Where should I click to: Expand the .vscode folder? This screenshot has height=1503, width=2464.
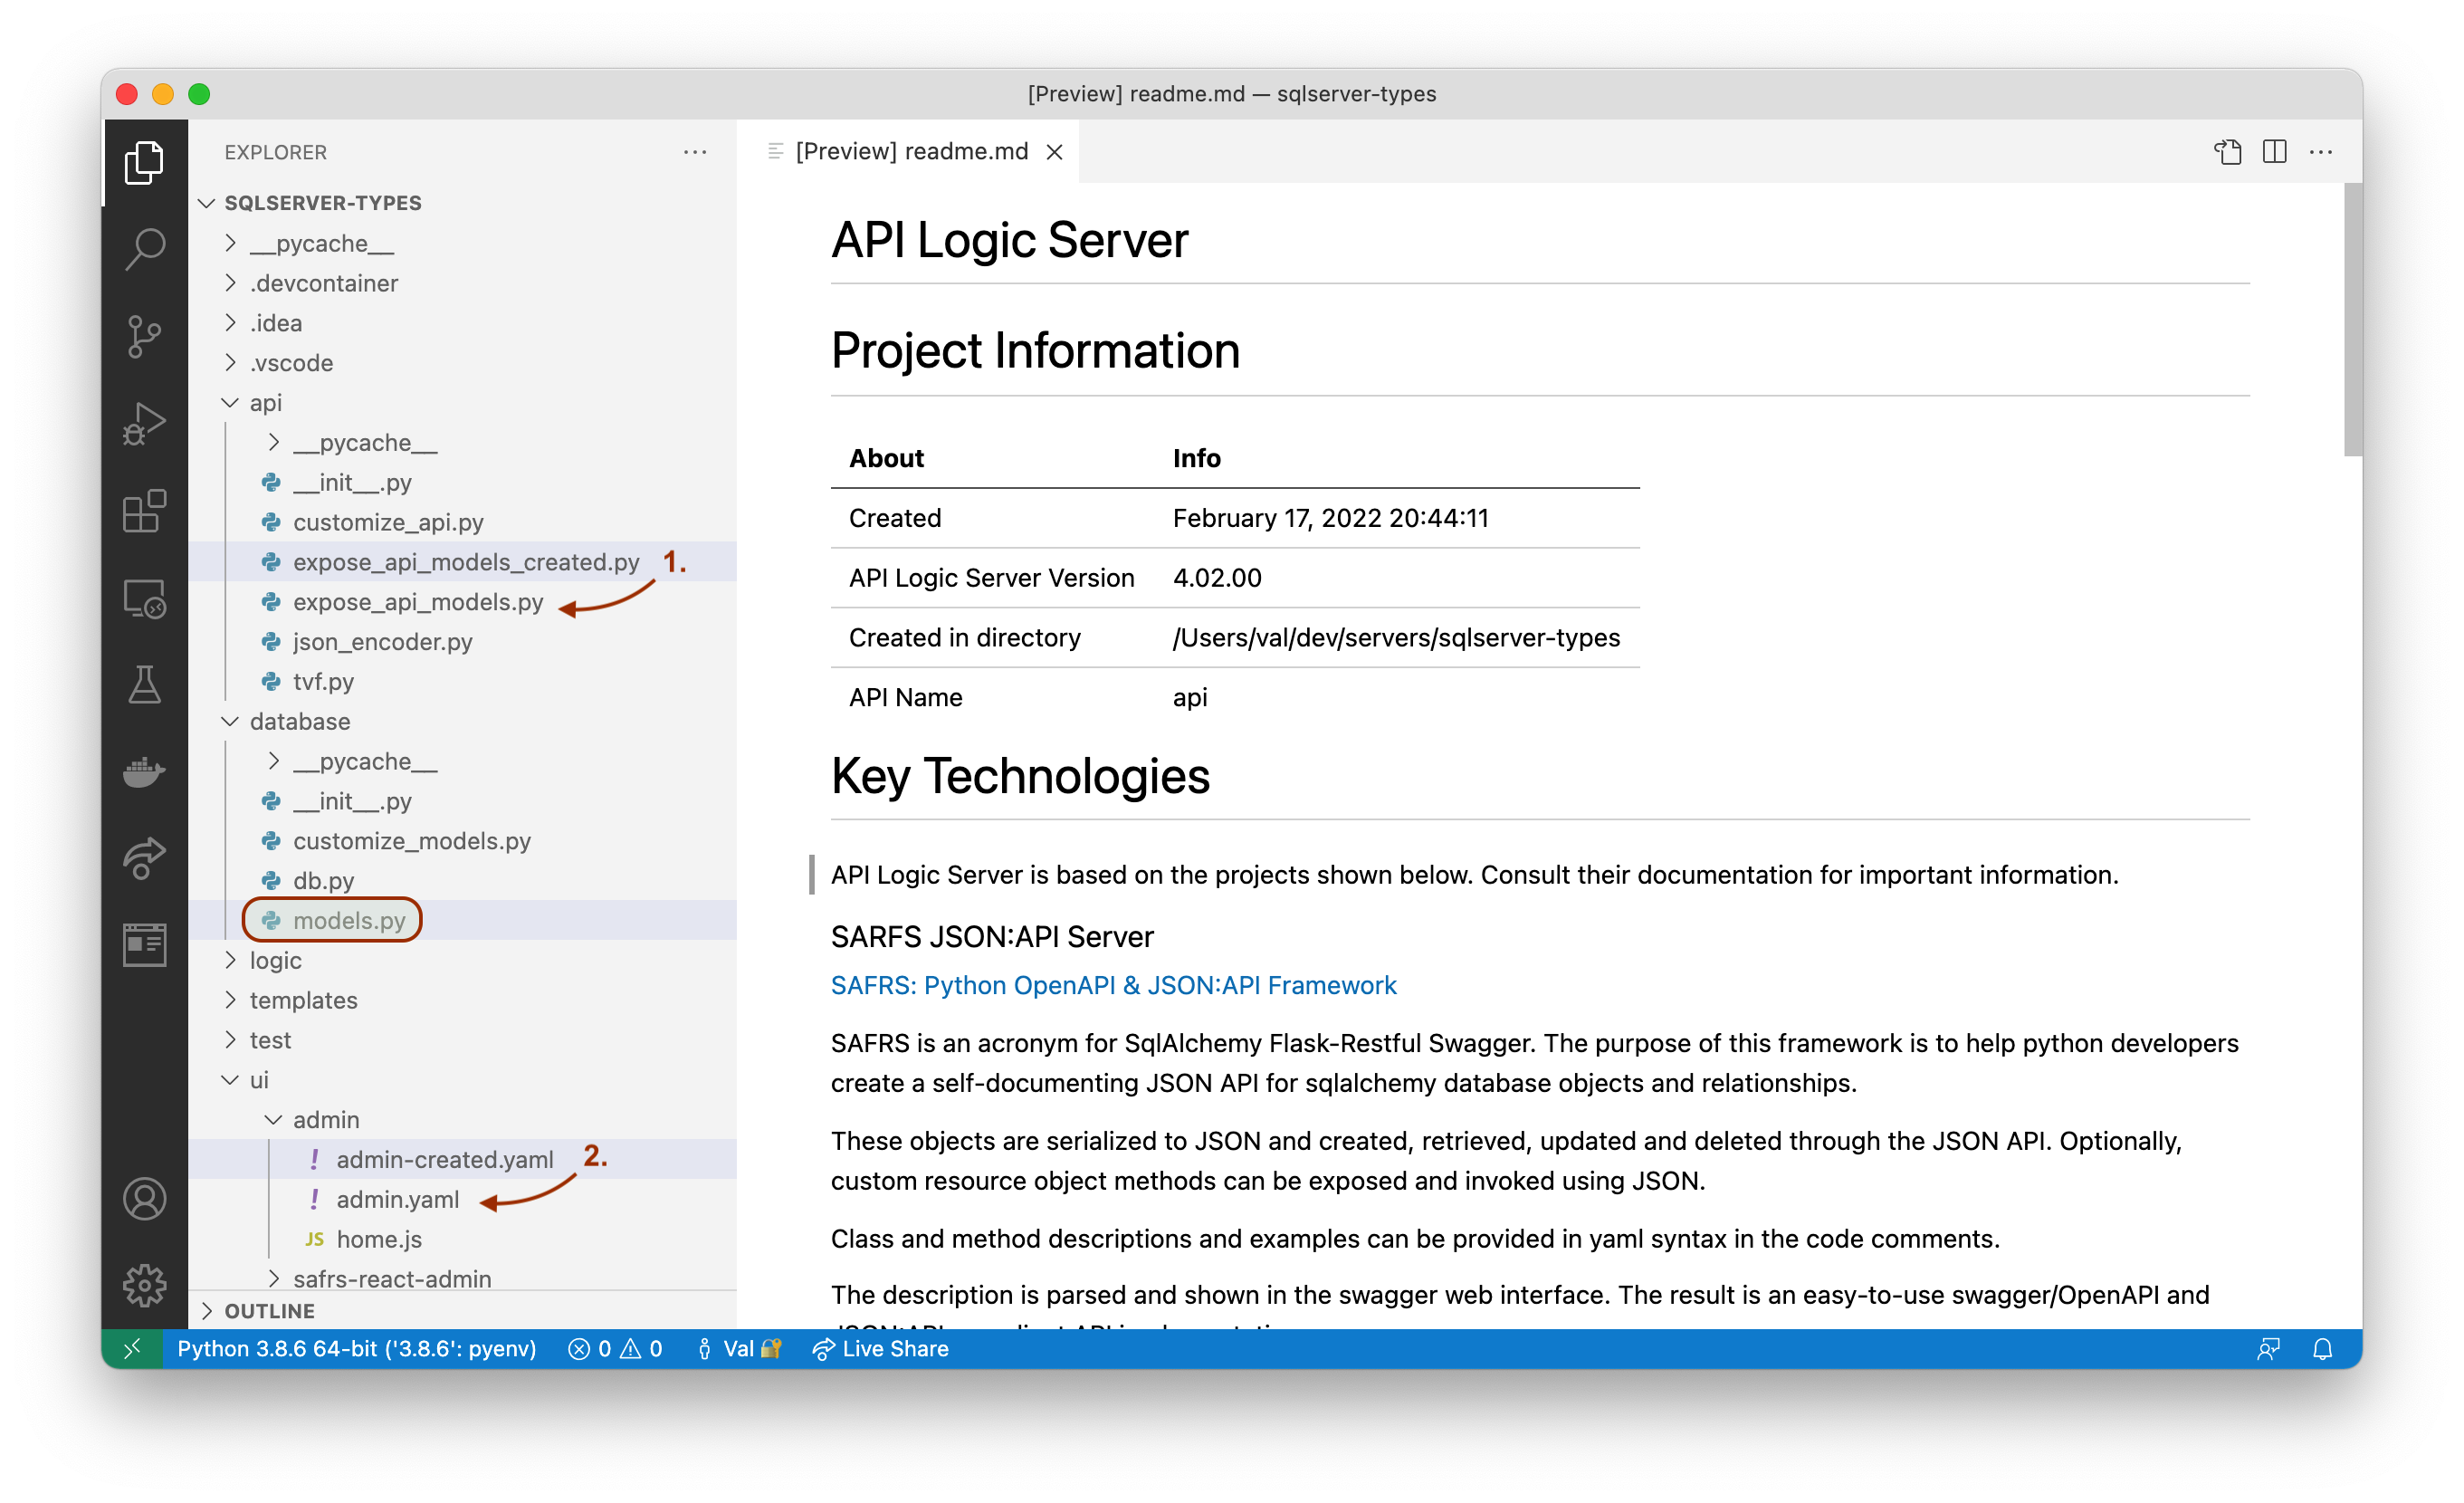tap(462, 363)
